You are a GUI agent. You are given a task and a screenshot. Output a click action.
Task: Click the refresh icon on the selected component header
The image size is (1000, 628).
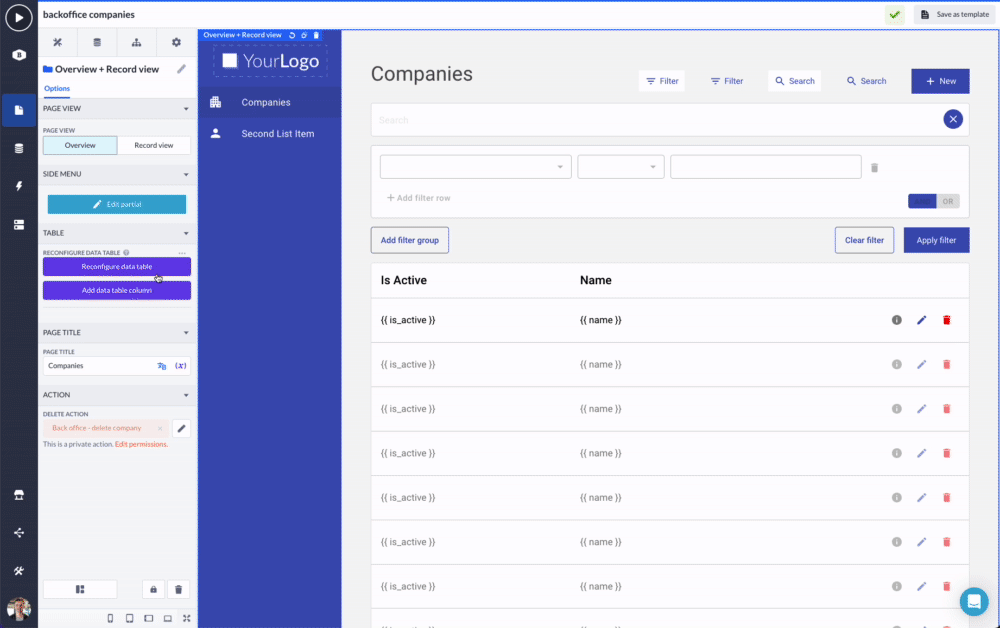click(291, 34)
